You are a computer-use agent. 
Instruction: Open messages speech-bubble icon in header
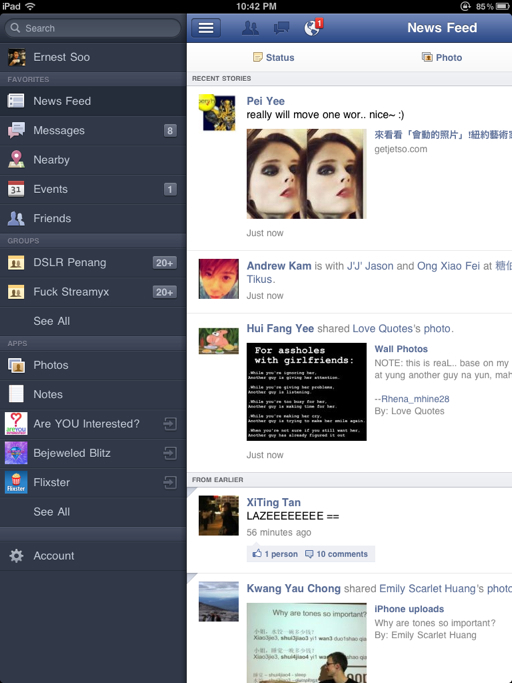[281, 28]
